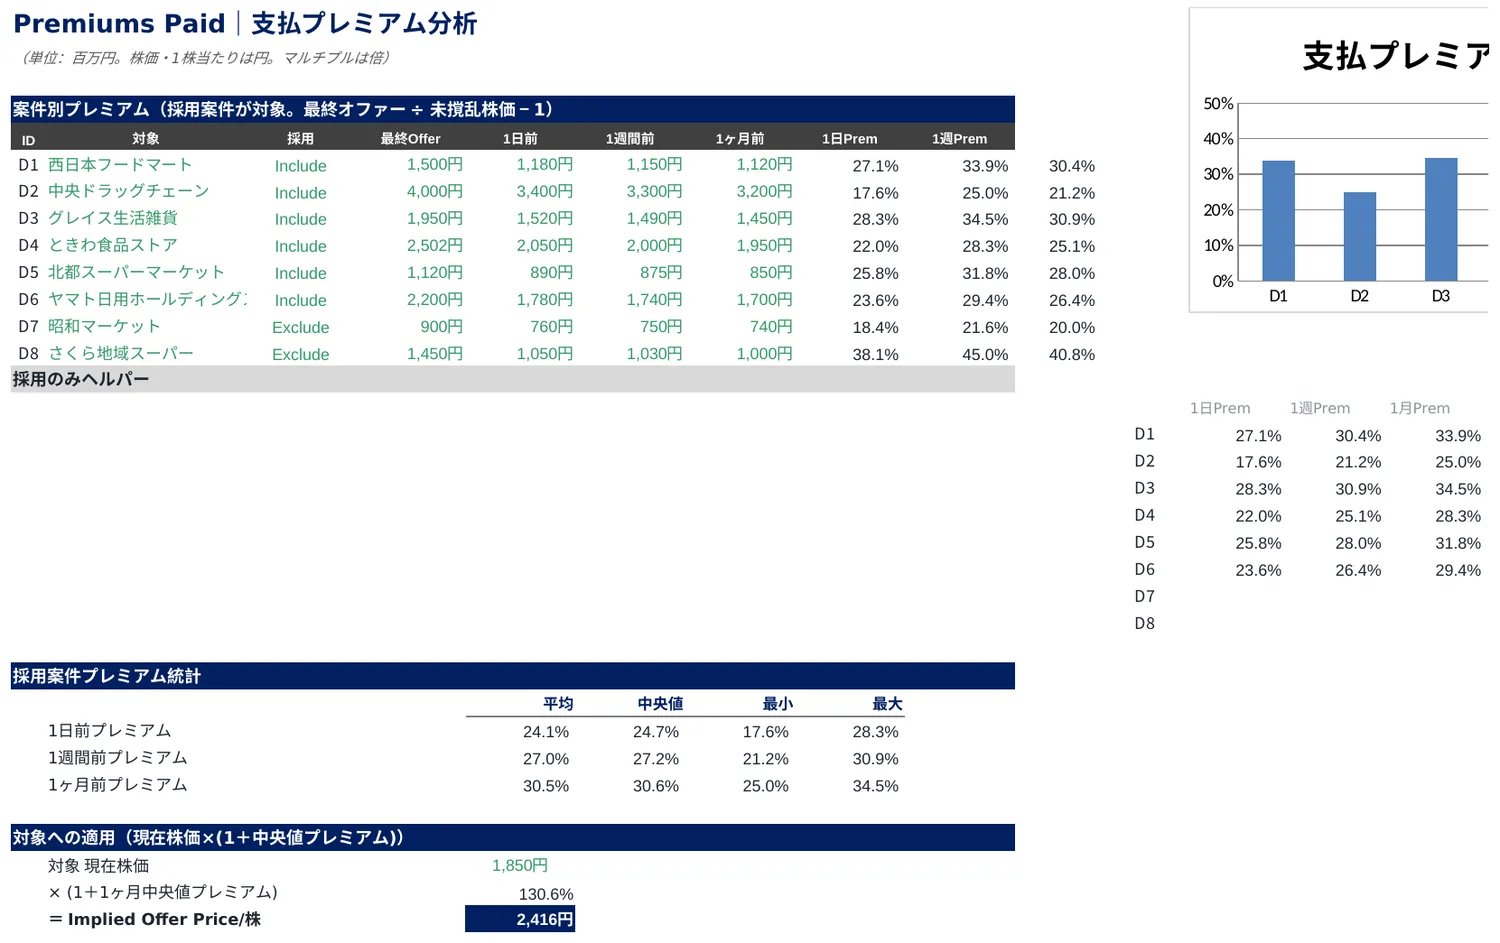Select the chart title 支払プレミア
This screenshot has width=1500, height=943.
click(1395, 56)
